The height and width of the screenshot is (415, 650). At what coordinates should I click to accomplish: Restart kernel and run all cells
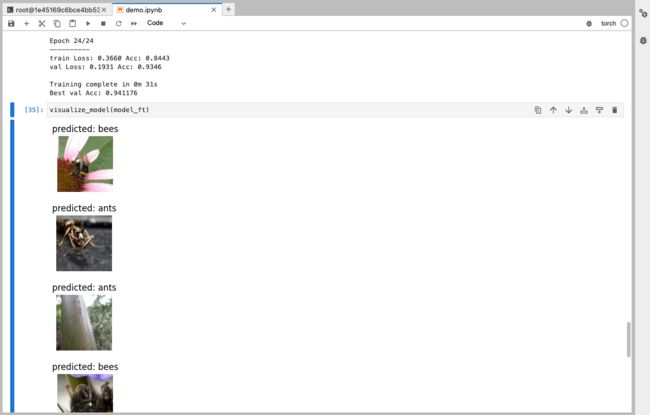[134, 24]
